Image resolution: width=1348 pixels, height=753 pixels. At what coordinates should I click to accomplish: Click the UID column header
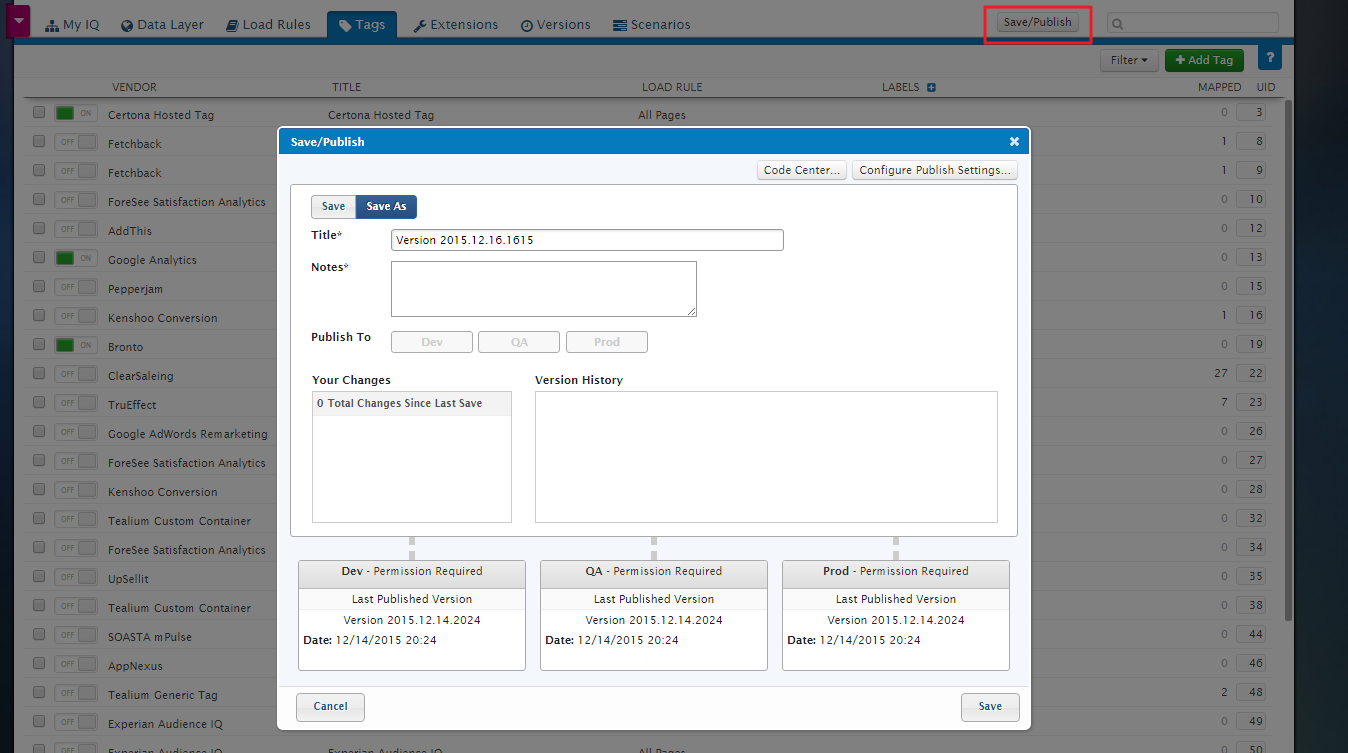[1266, 87]
